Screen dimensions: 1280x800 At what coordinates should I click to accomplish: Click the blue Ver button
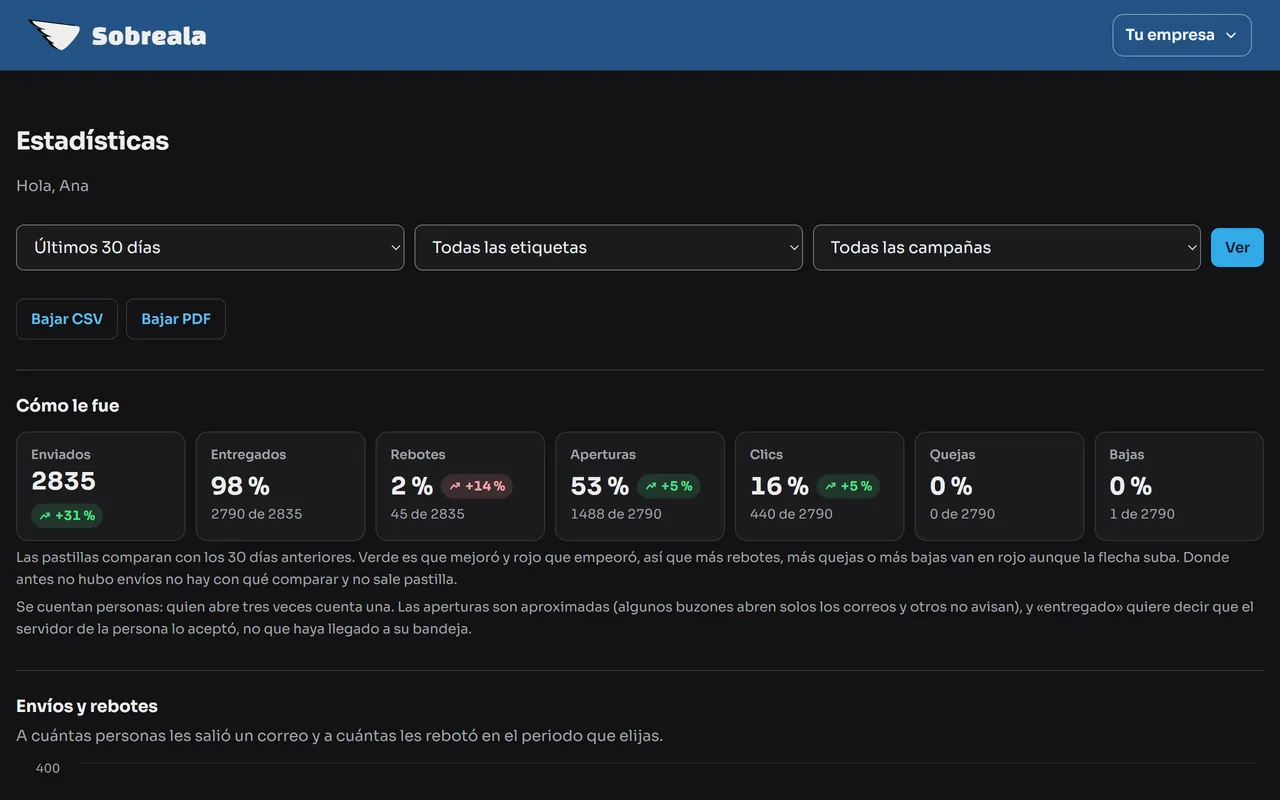1237,248
